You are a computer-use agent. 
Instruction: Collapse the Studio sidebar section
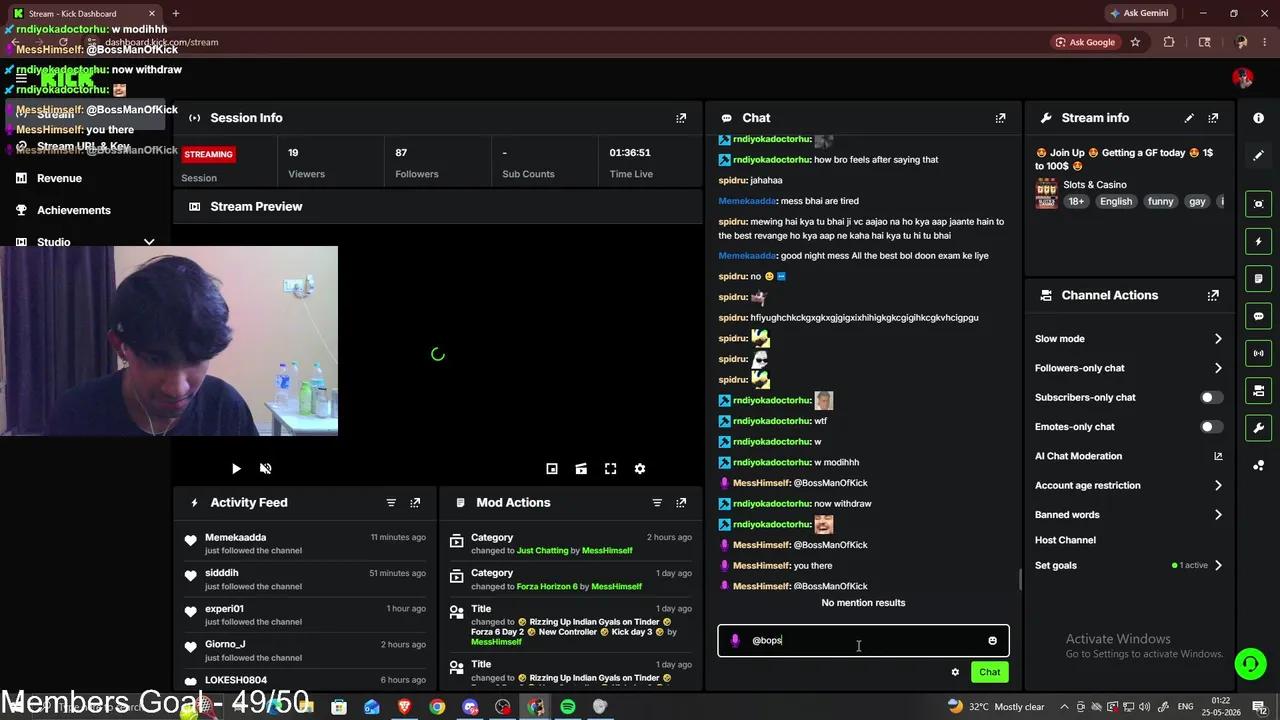(149, 242)
